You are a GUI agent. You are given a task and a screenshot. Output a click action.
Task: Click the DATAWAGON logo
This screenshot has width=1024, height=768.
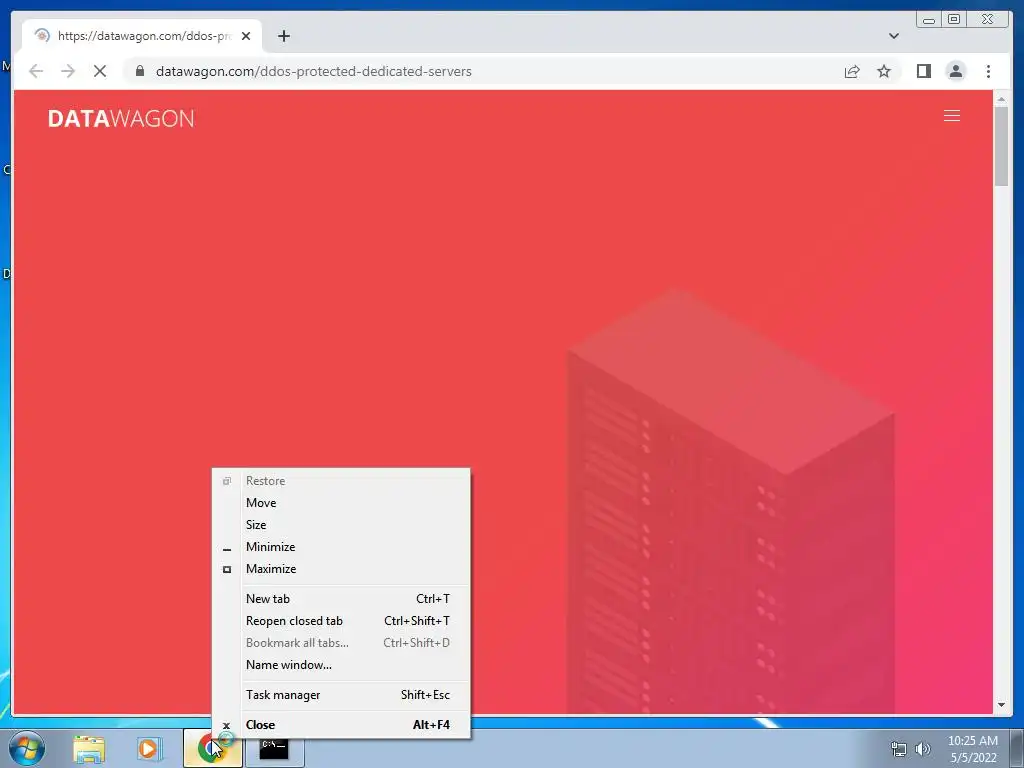(121, 118)
